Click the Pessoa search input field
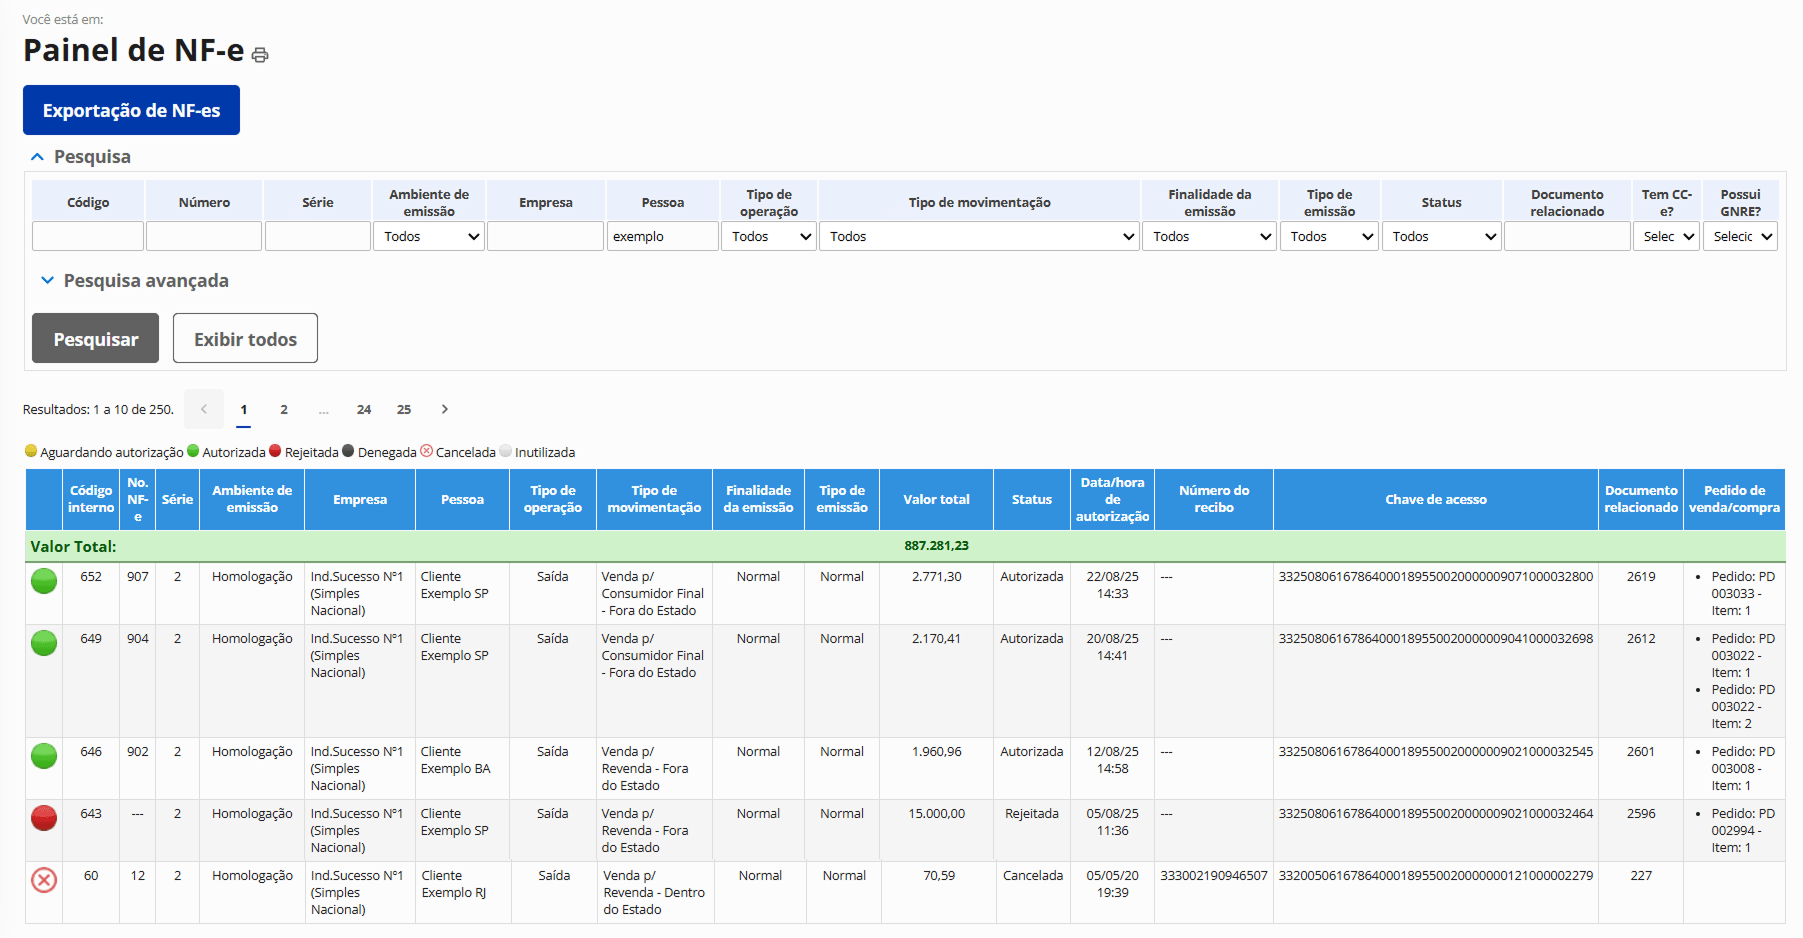 tap(662, 237)
